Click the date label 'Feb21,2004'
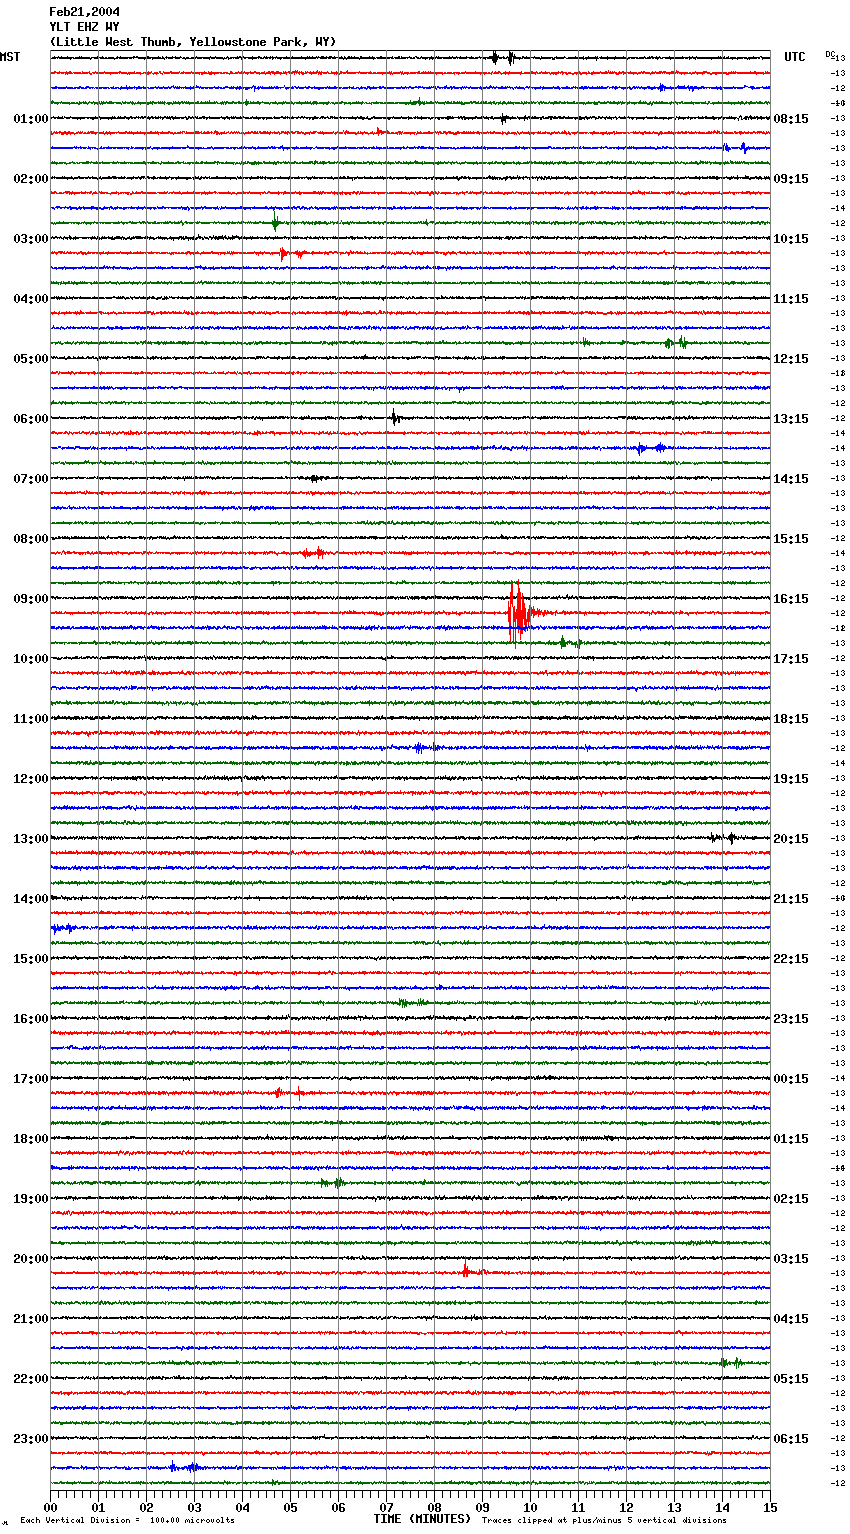Viewport: 850px width, 1534px height. click(x=84, y=12)
